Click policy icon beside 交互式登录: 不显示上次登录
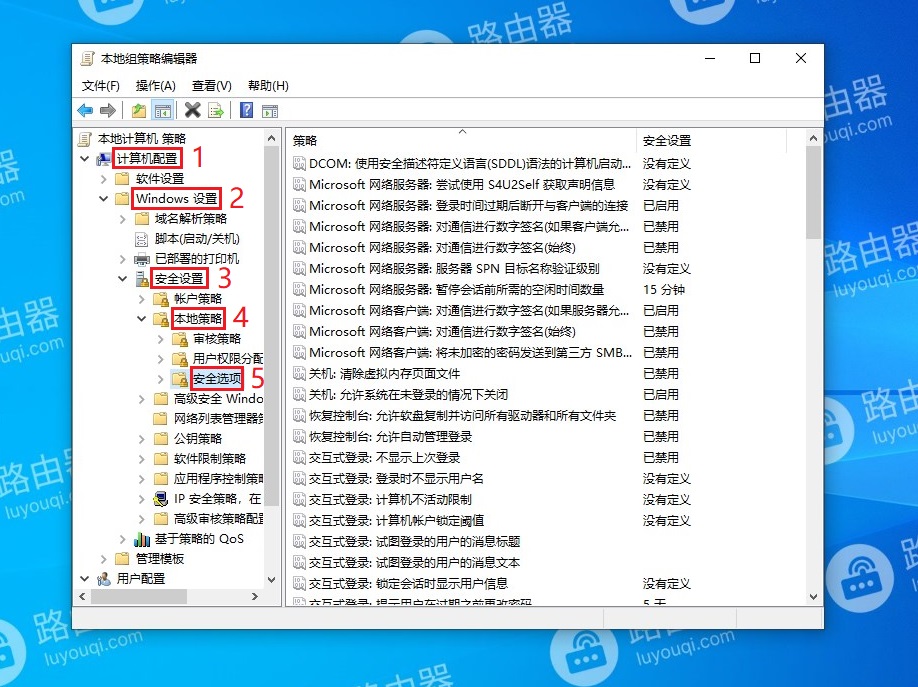This screenshot has height=687, width=918. point(299,457)
